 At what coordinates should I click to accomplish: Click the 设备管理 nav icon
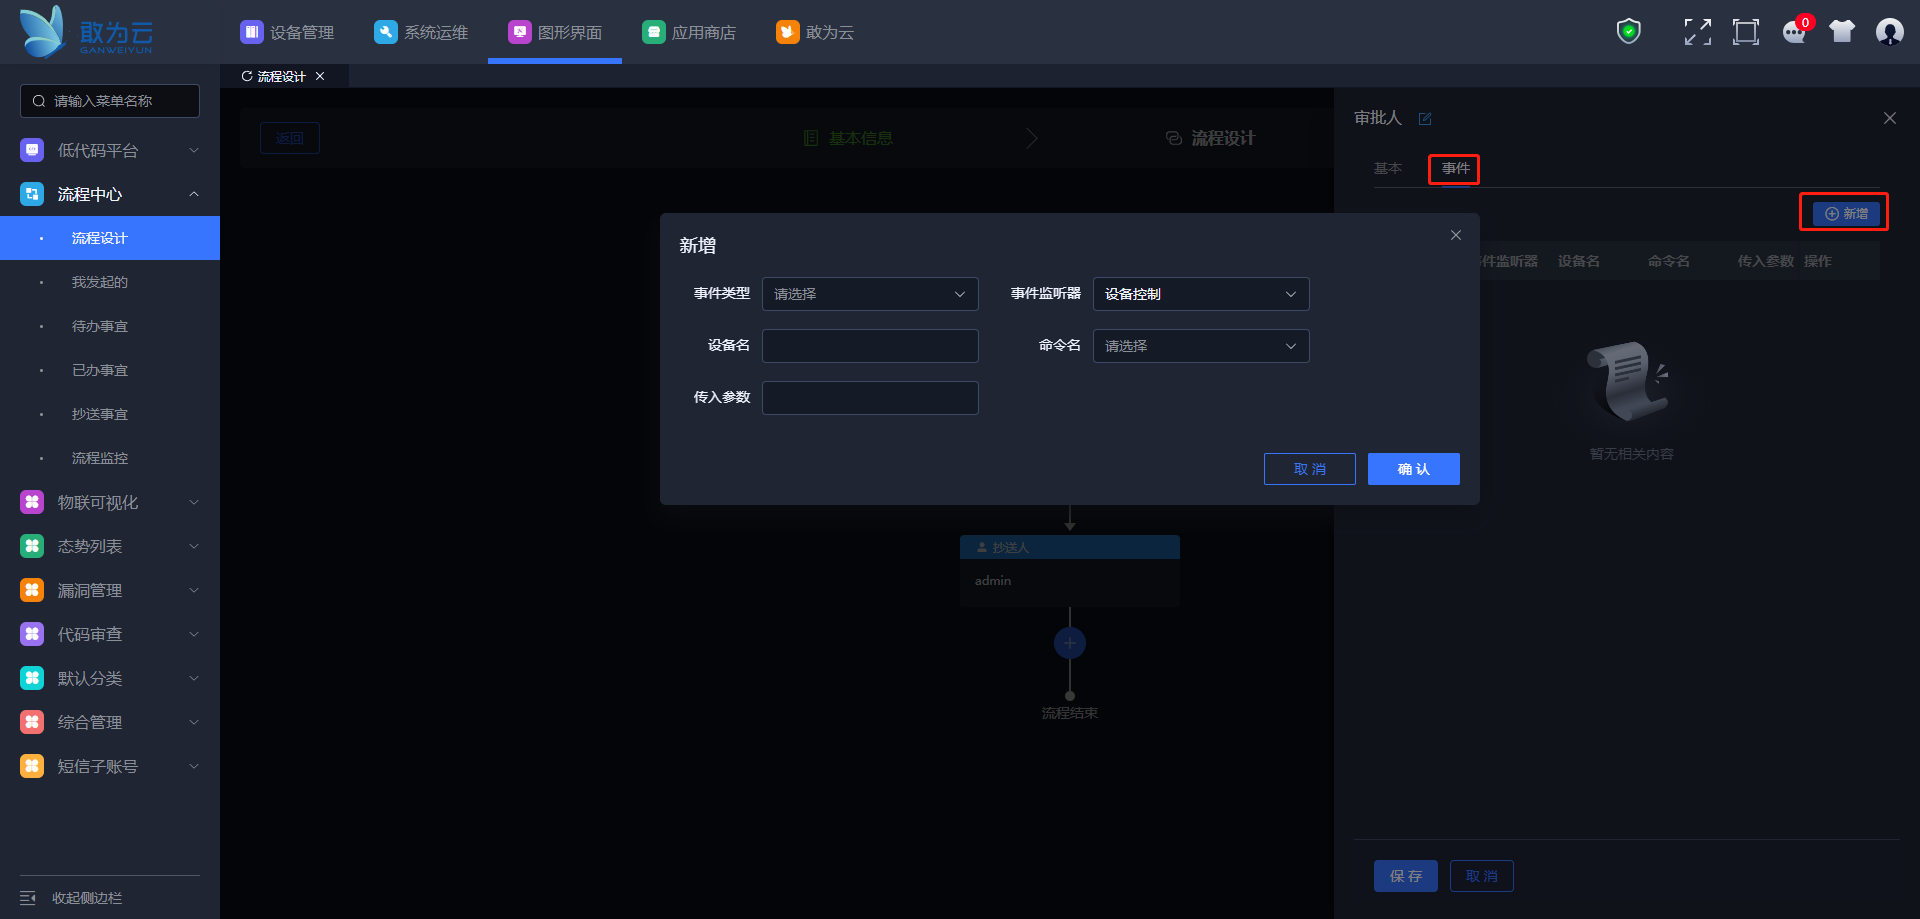click(x=251, y=32)
